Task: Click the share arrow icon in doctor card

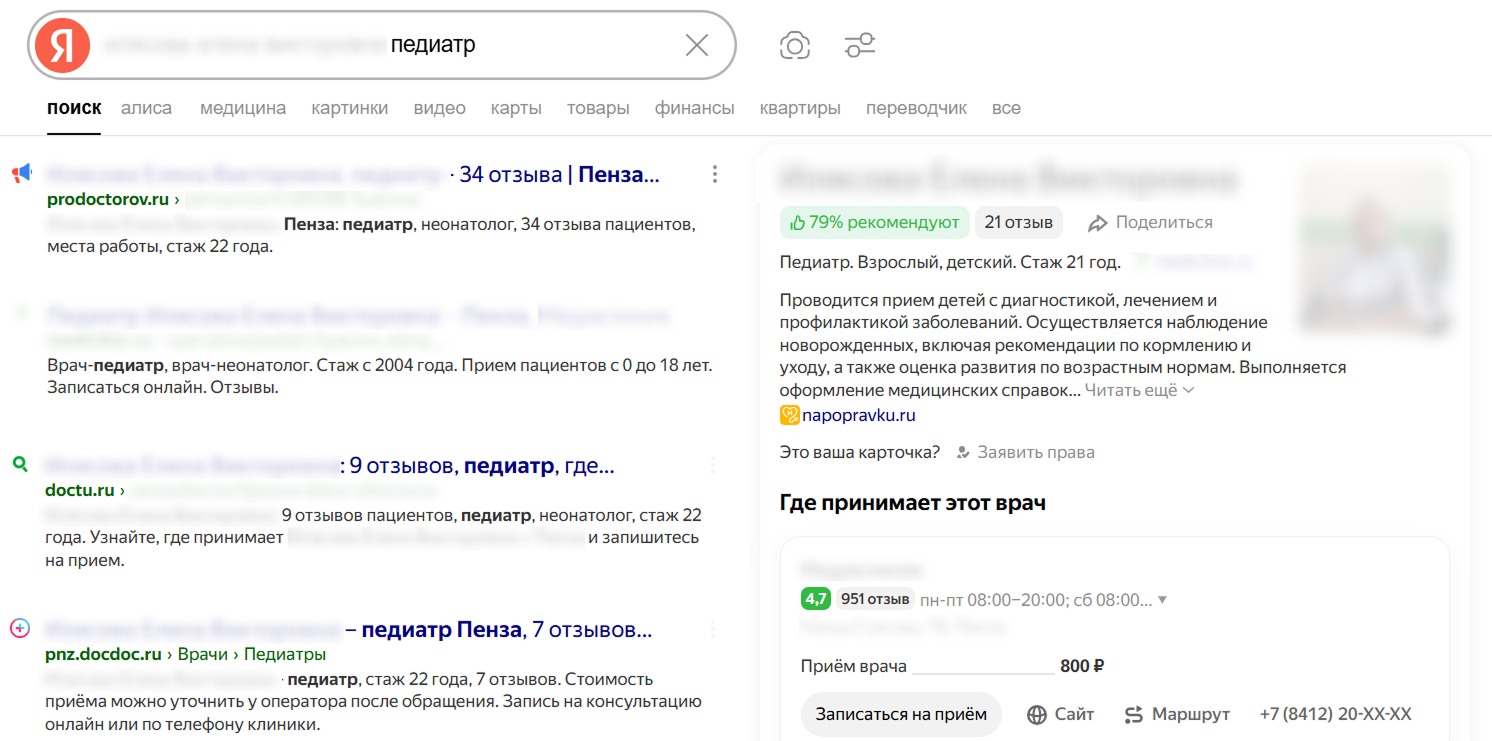Action: pyautogui.click(x=1098, y=223)
